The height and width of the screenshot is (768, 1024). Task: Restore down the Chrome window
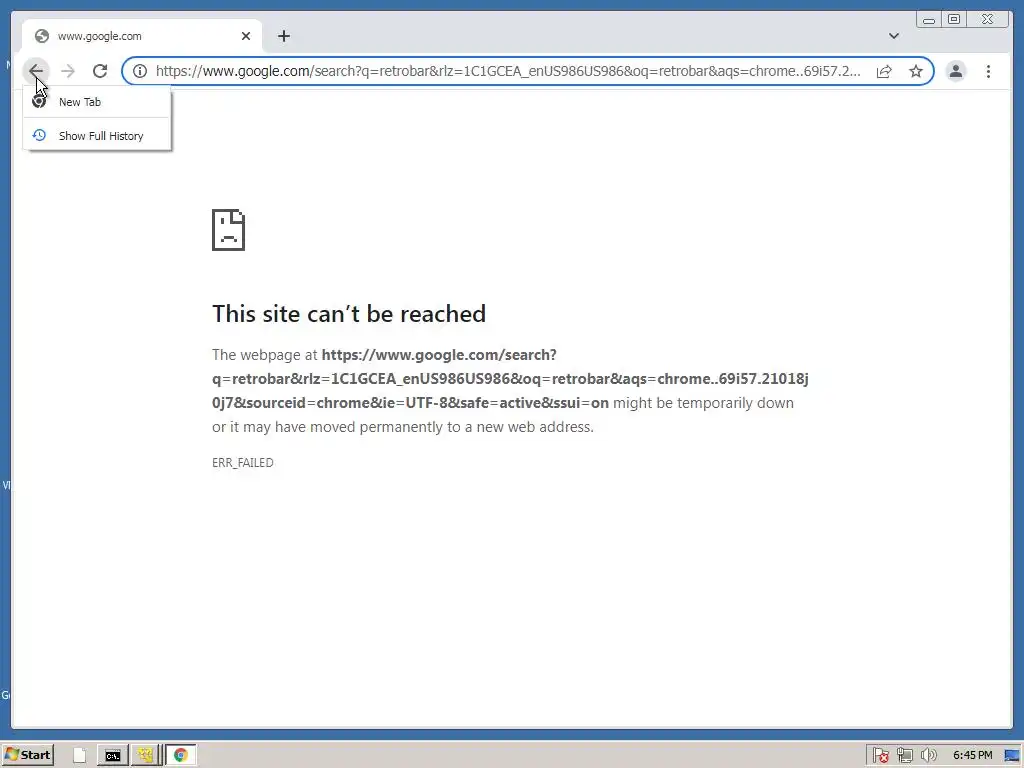coord(953,20)
